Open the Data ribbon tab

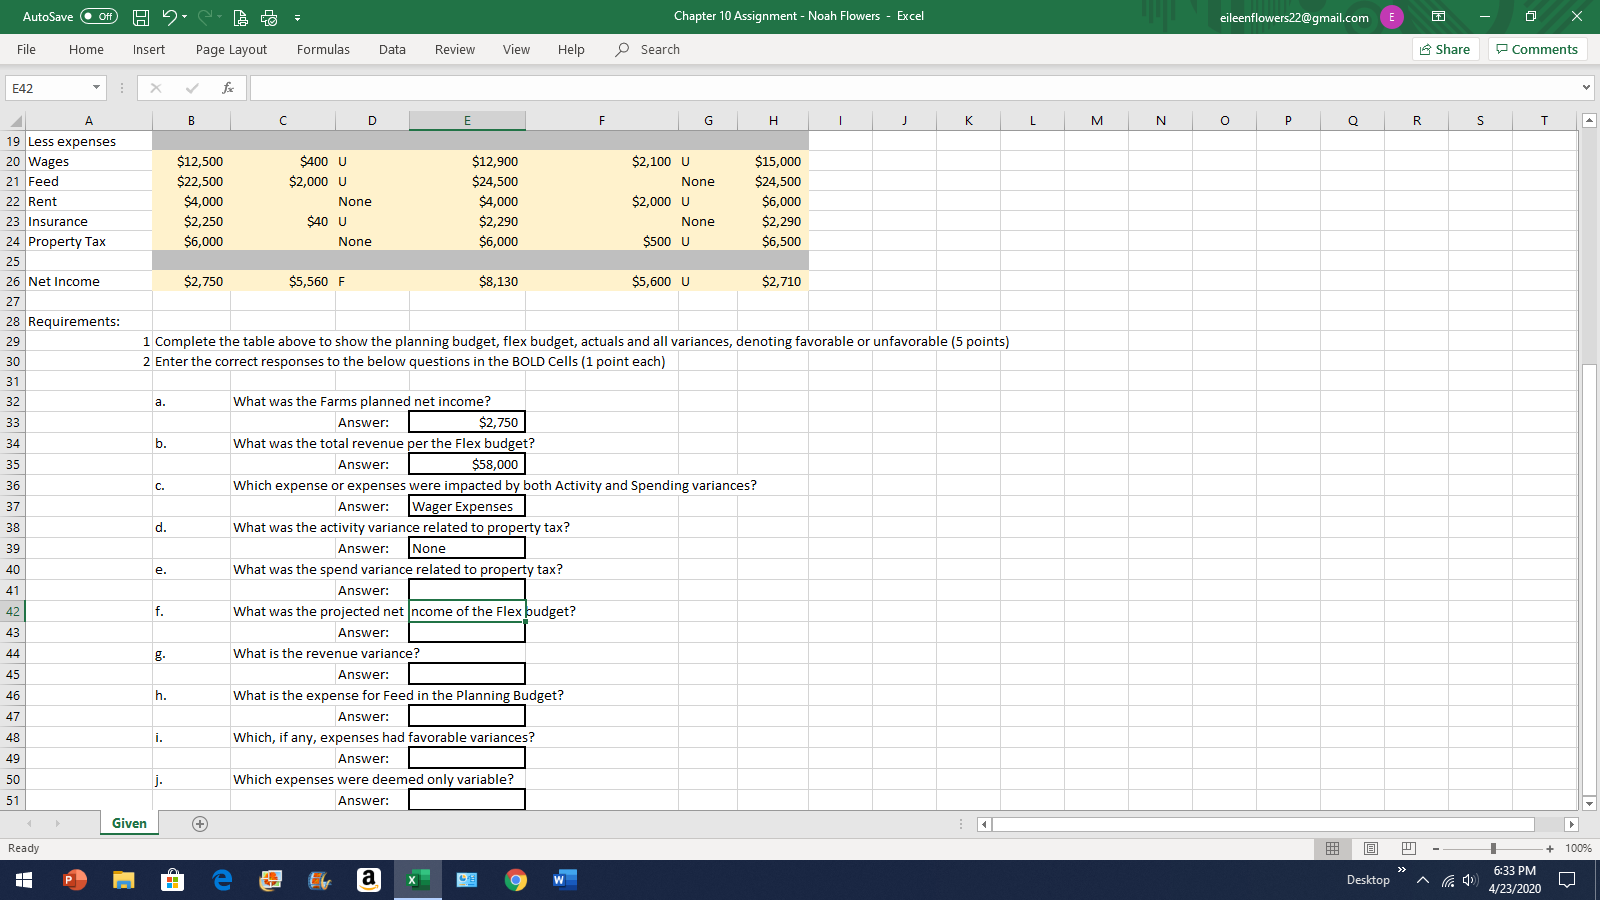click(392, 49)
